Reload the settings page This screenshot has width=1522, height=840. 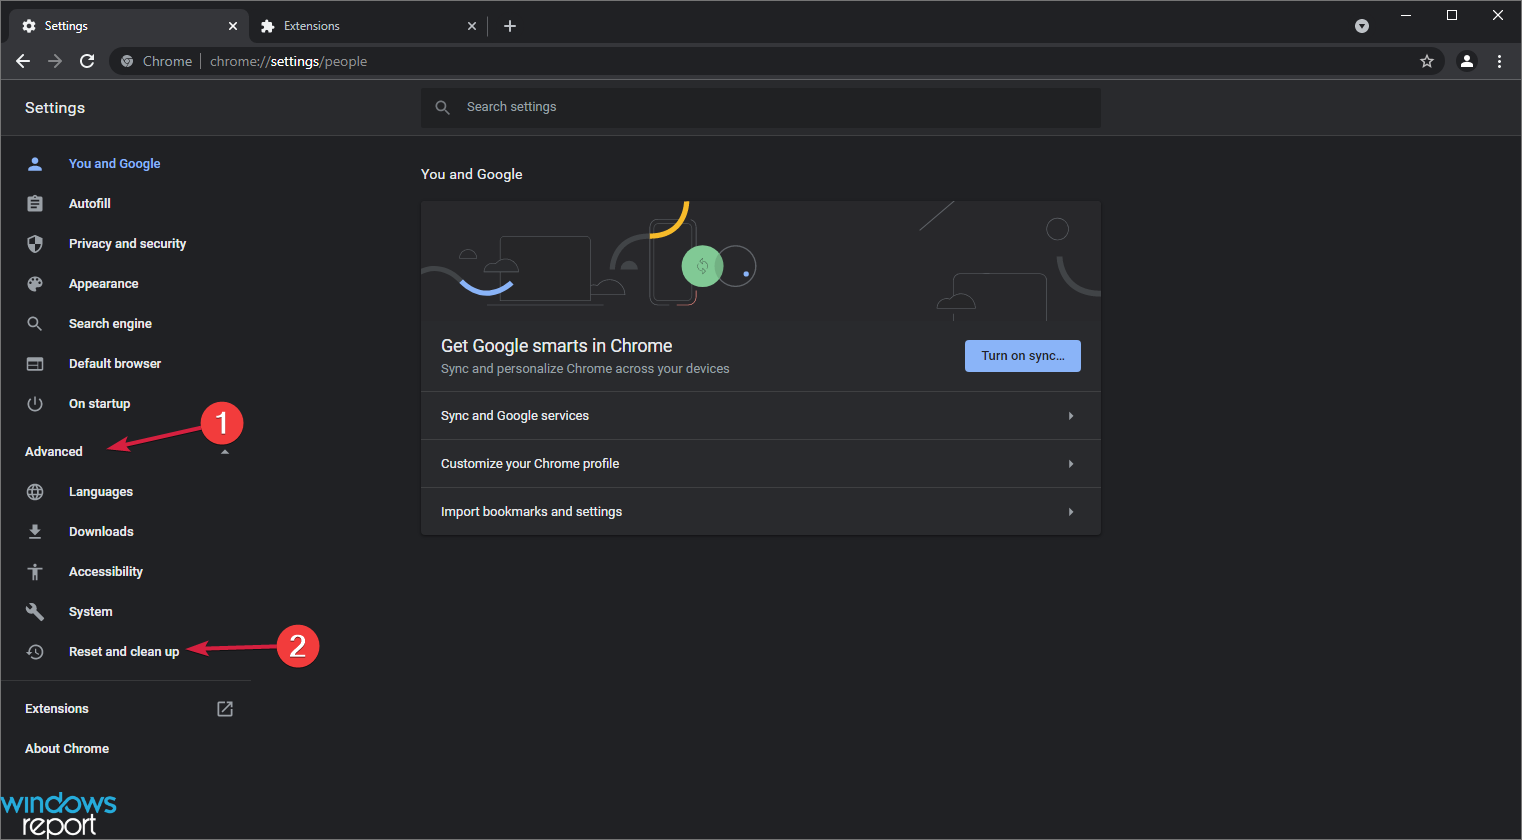click(x=87, y=61)
